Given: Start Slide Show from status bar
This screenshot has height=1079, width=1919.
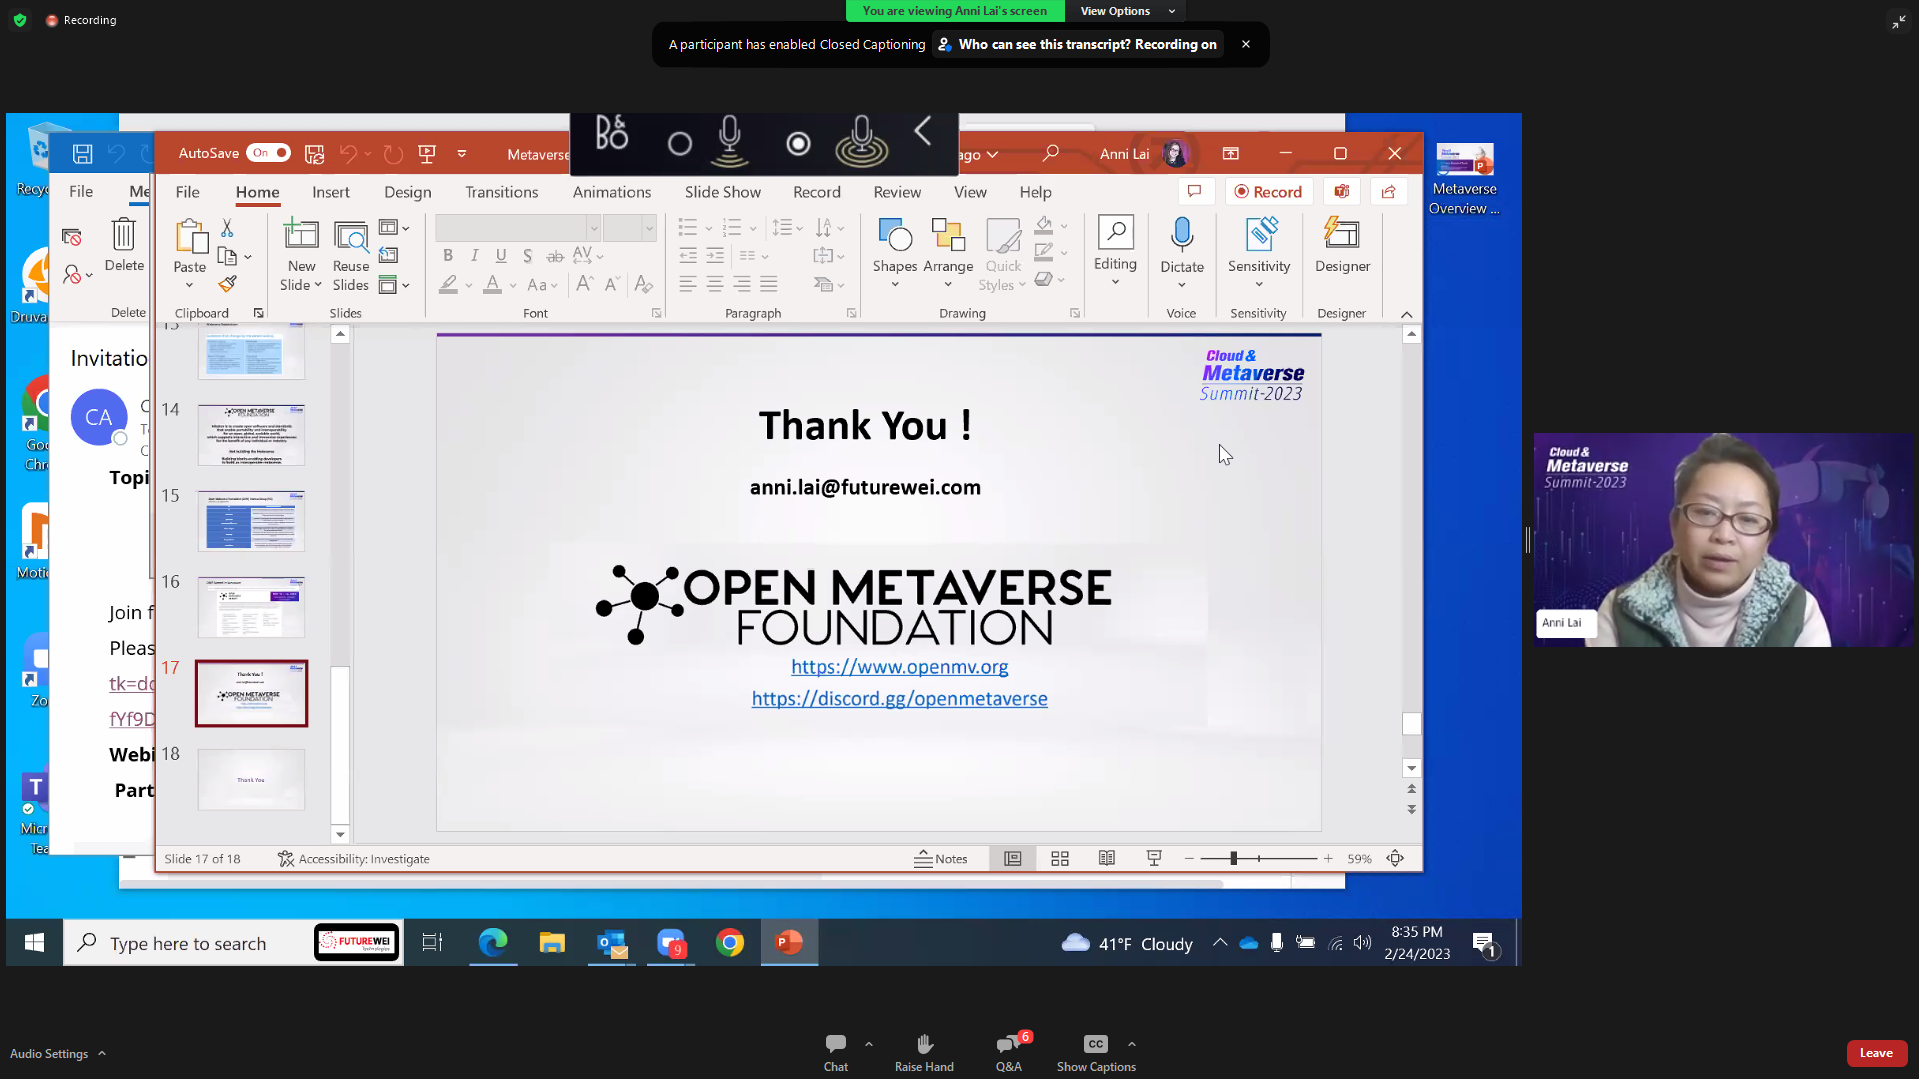Looking at the screenshot, I should pyautogui.click(x=1154, y=859).
